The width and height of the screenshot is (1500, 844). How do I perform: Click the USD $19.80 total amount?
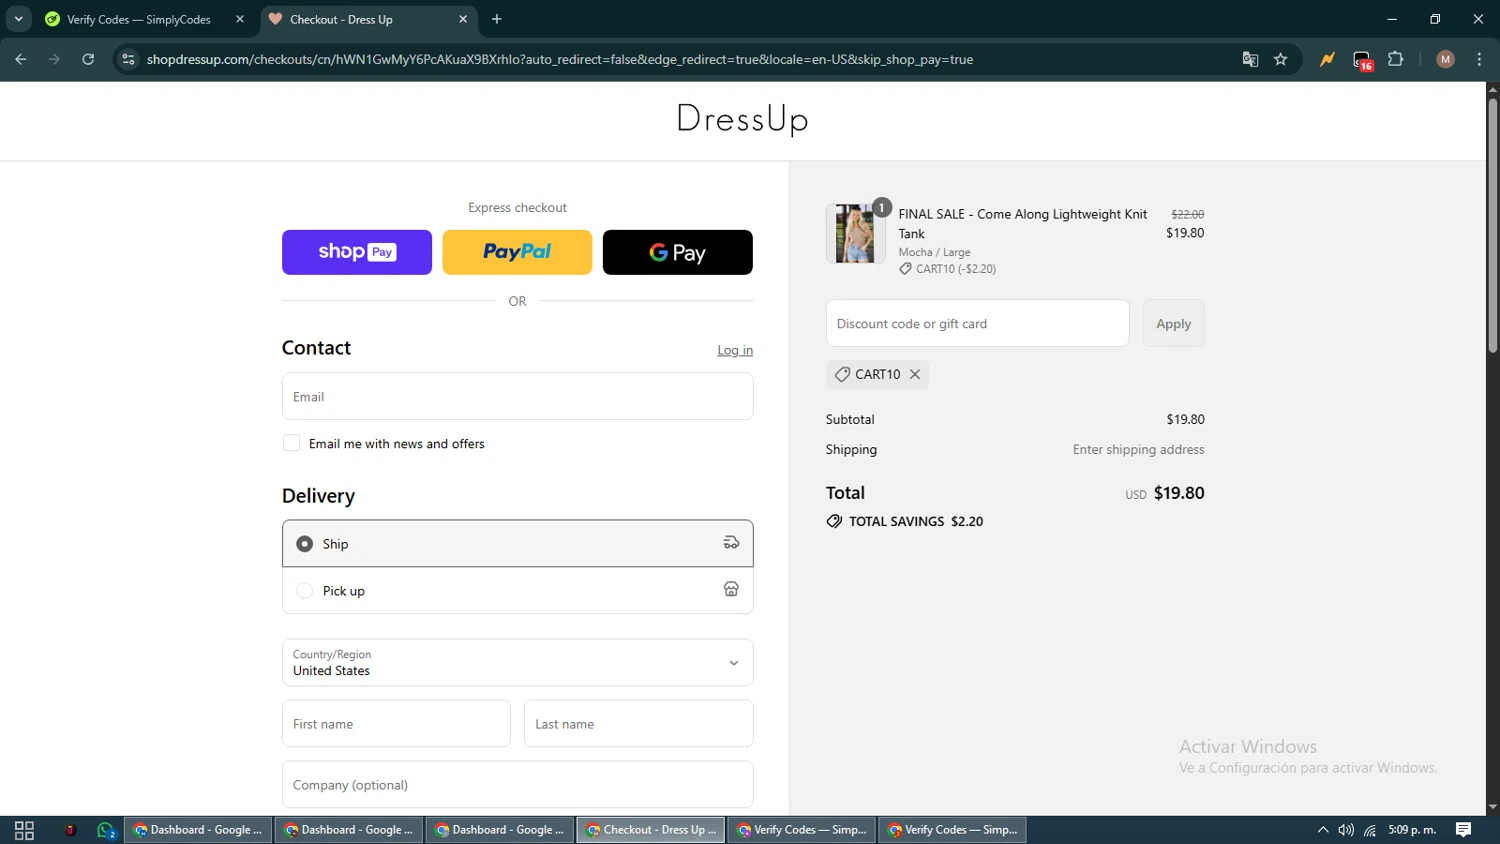click(x=1165, y=493)
